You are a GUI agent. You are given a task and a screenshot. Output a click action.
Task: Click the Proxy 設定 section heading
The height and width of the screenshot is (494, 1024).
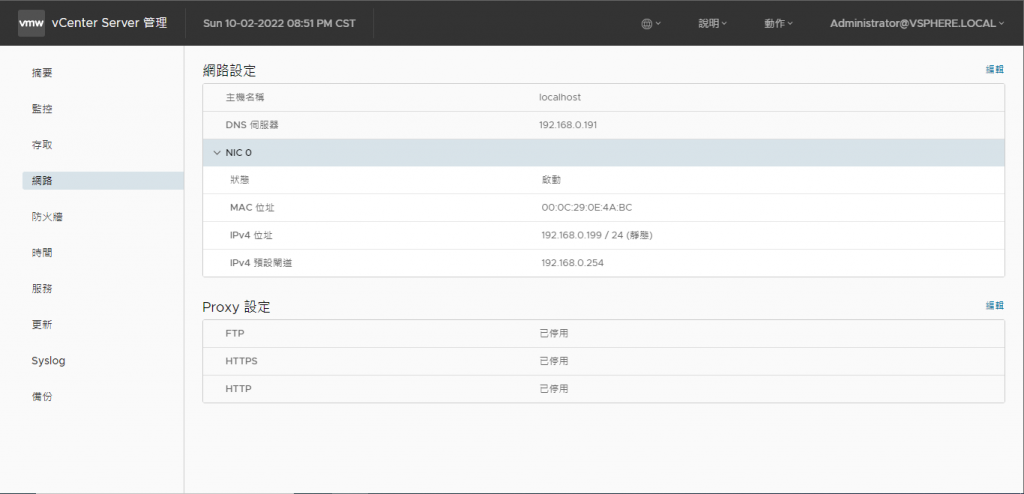coord(236,307)
